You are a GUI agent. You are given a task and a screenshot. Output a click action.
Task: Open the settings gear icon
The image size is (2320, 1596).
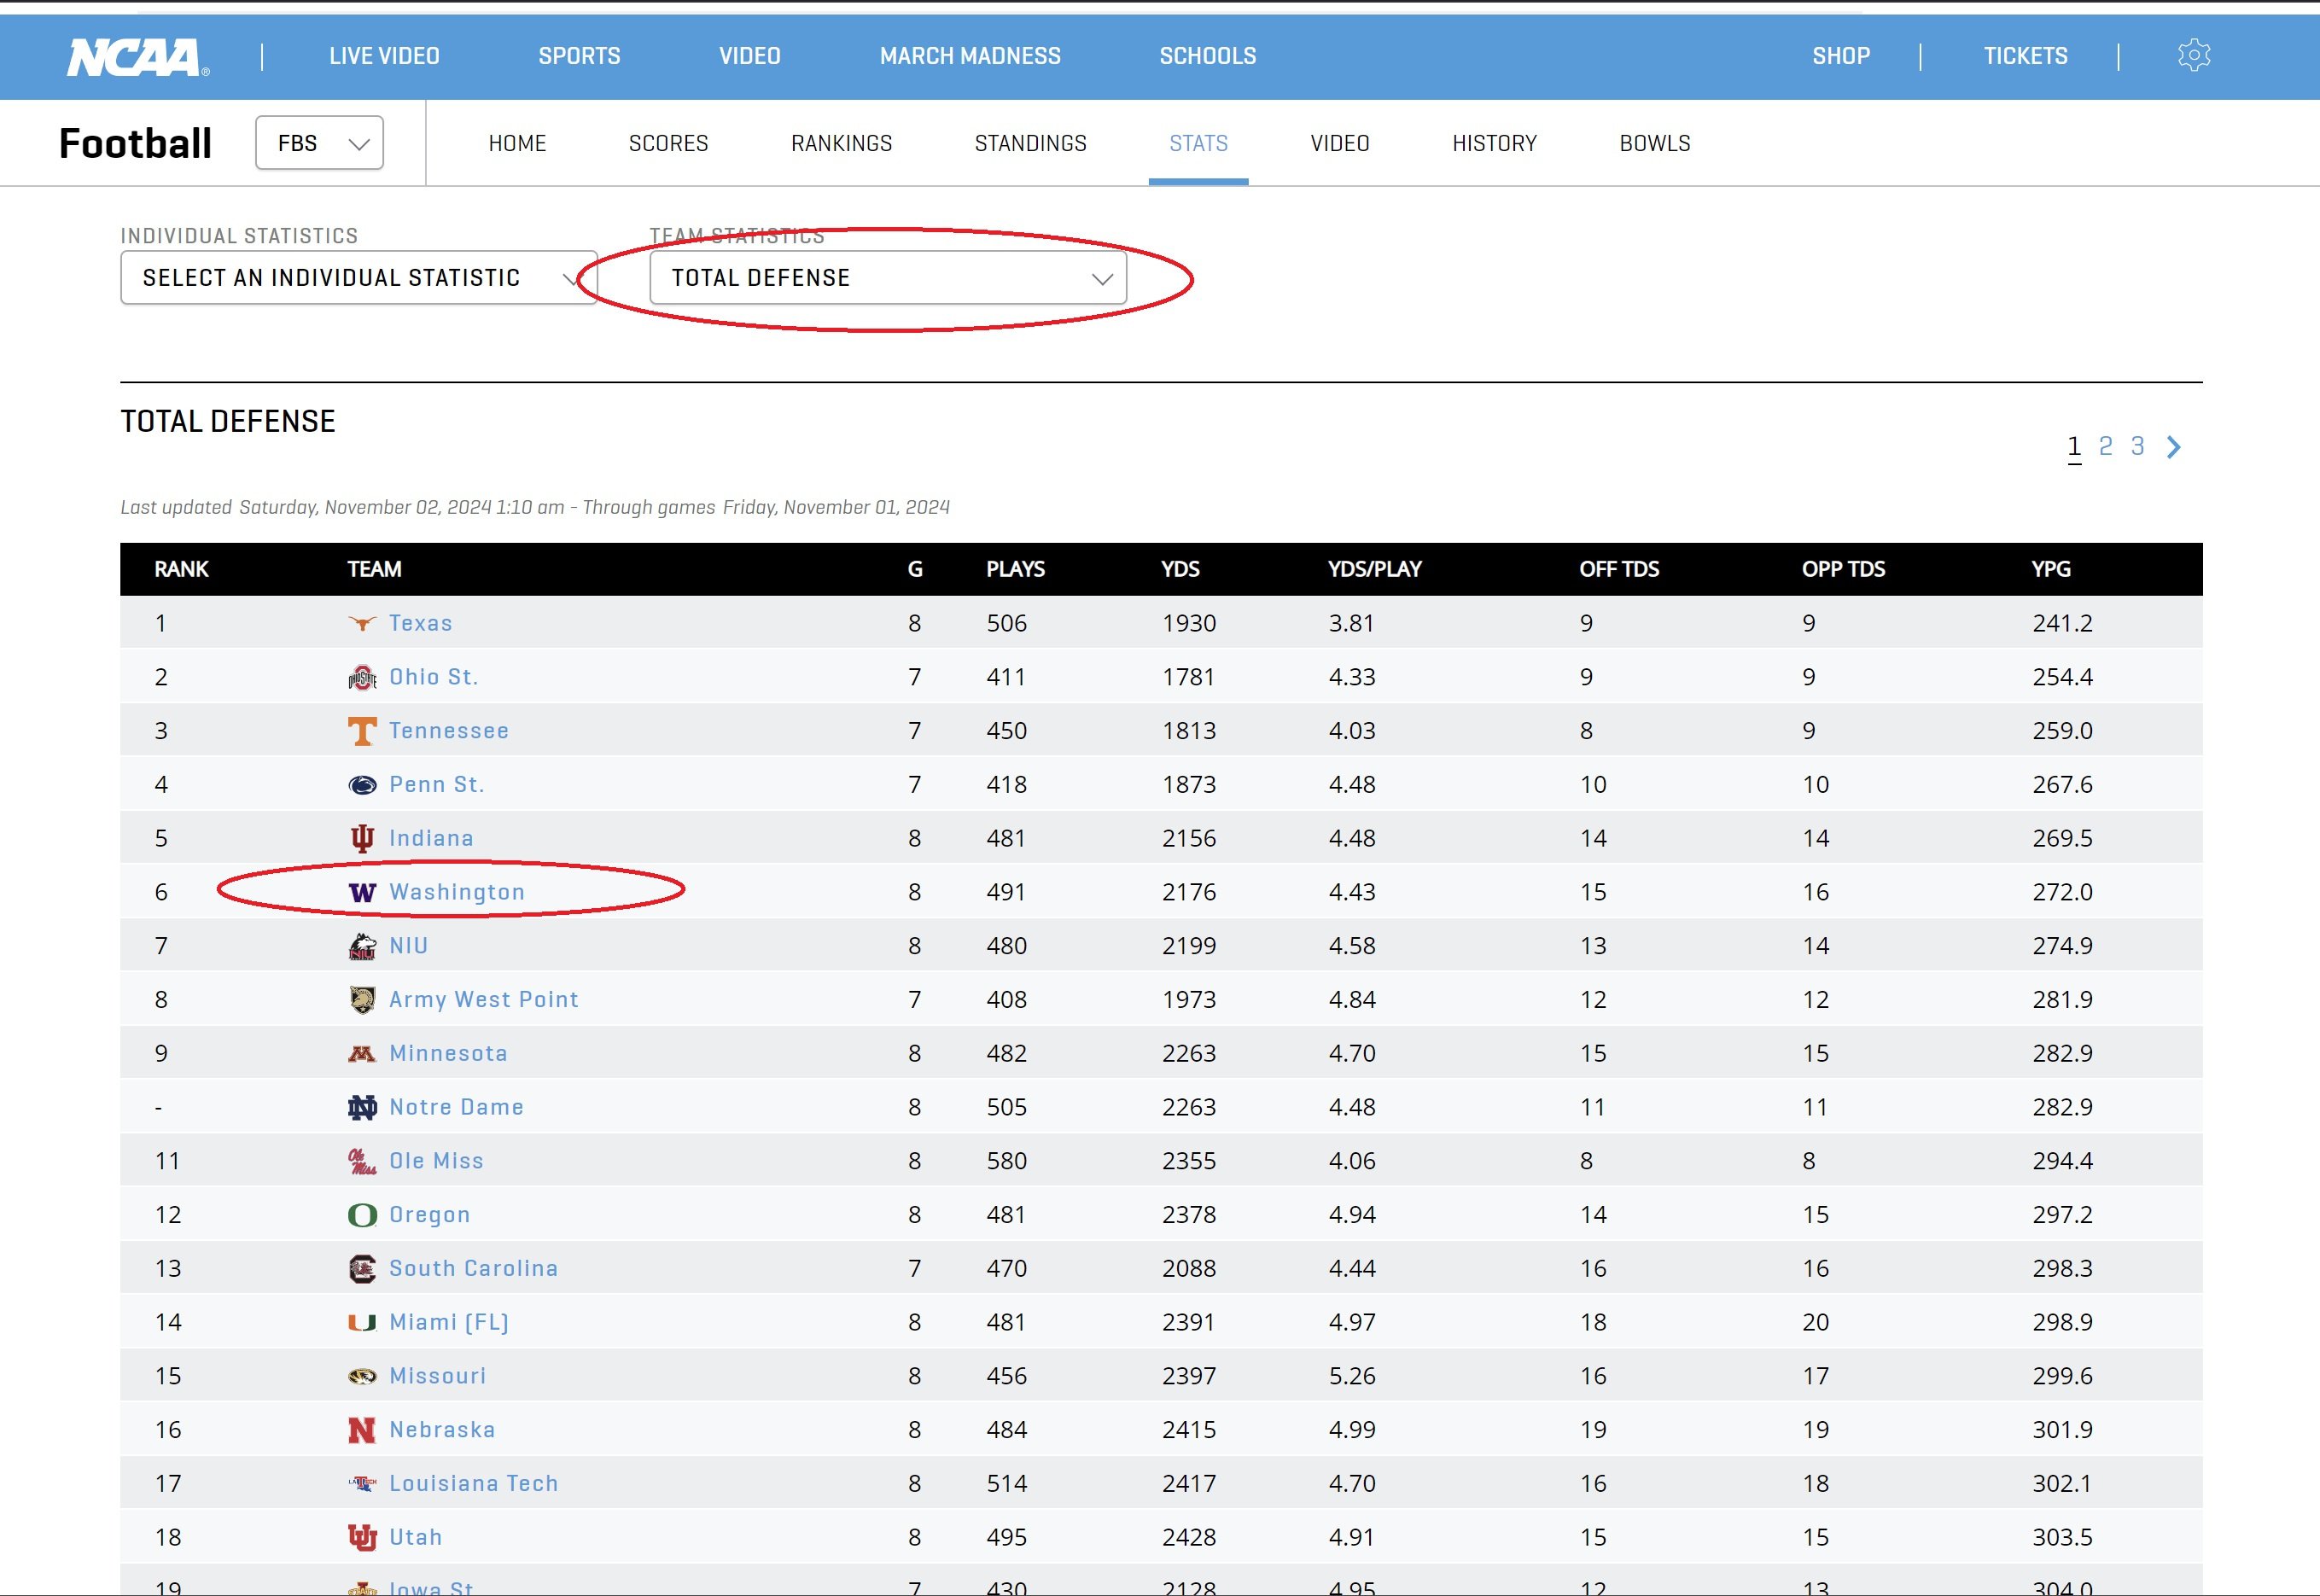point(2193,55)
